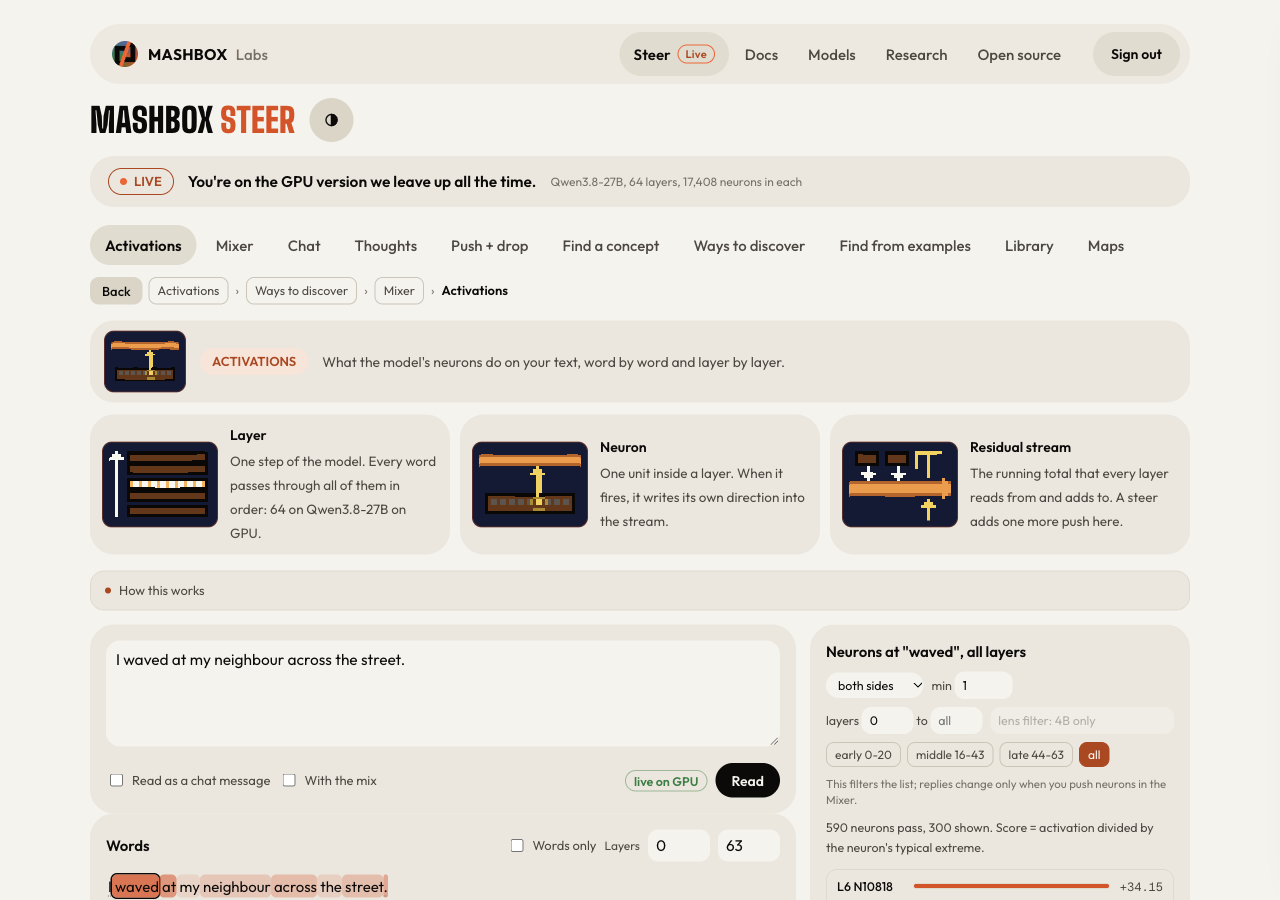Go to the Thoughts tab

385,245
